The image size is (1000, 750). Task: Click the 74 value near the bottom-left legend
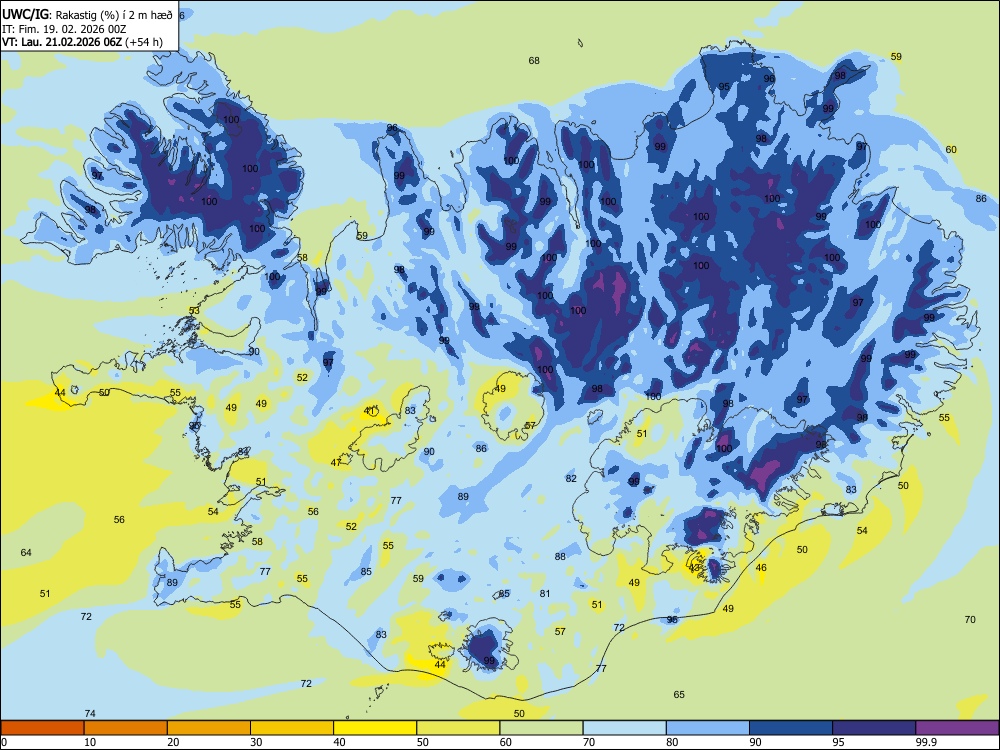point(90,713)
